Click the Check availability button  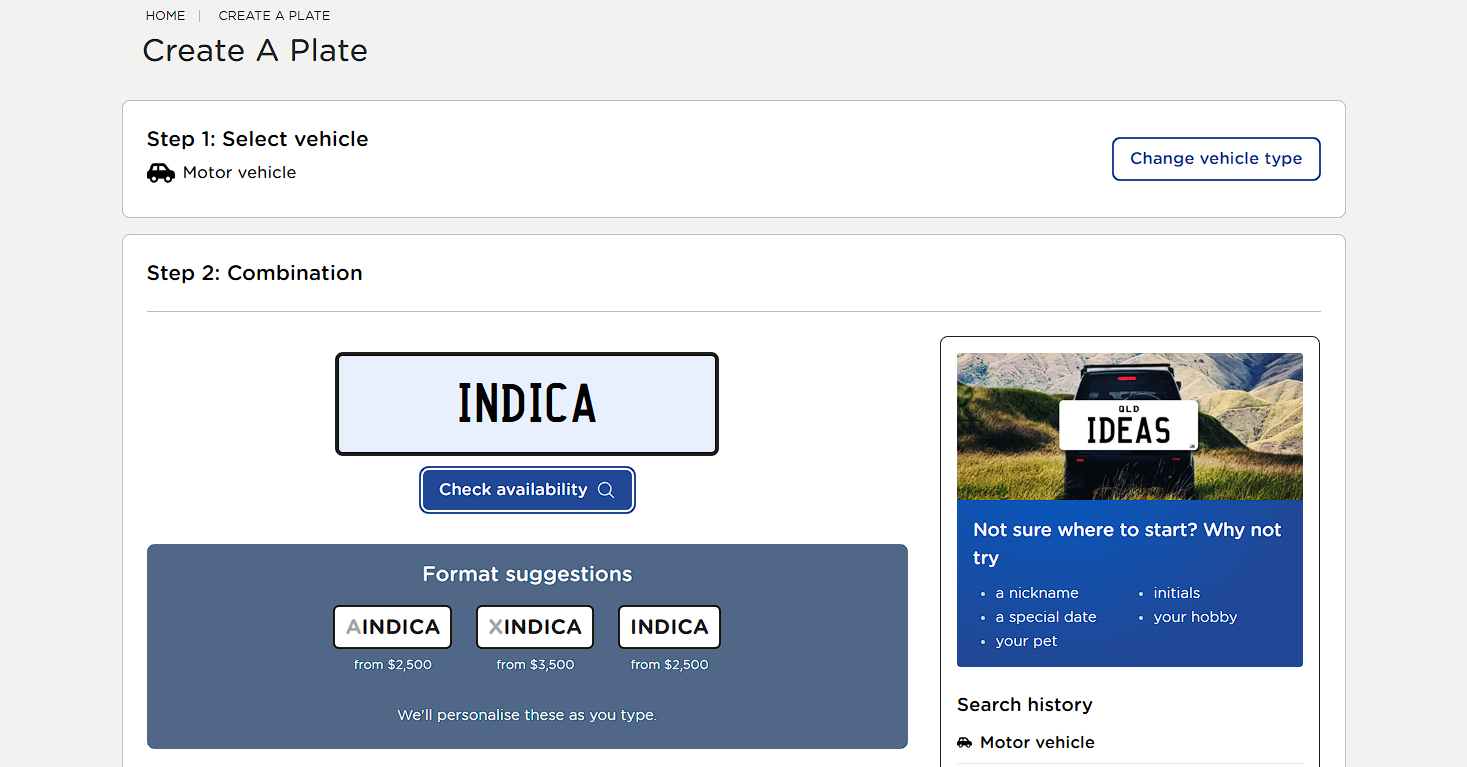[x=527, y=490]
